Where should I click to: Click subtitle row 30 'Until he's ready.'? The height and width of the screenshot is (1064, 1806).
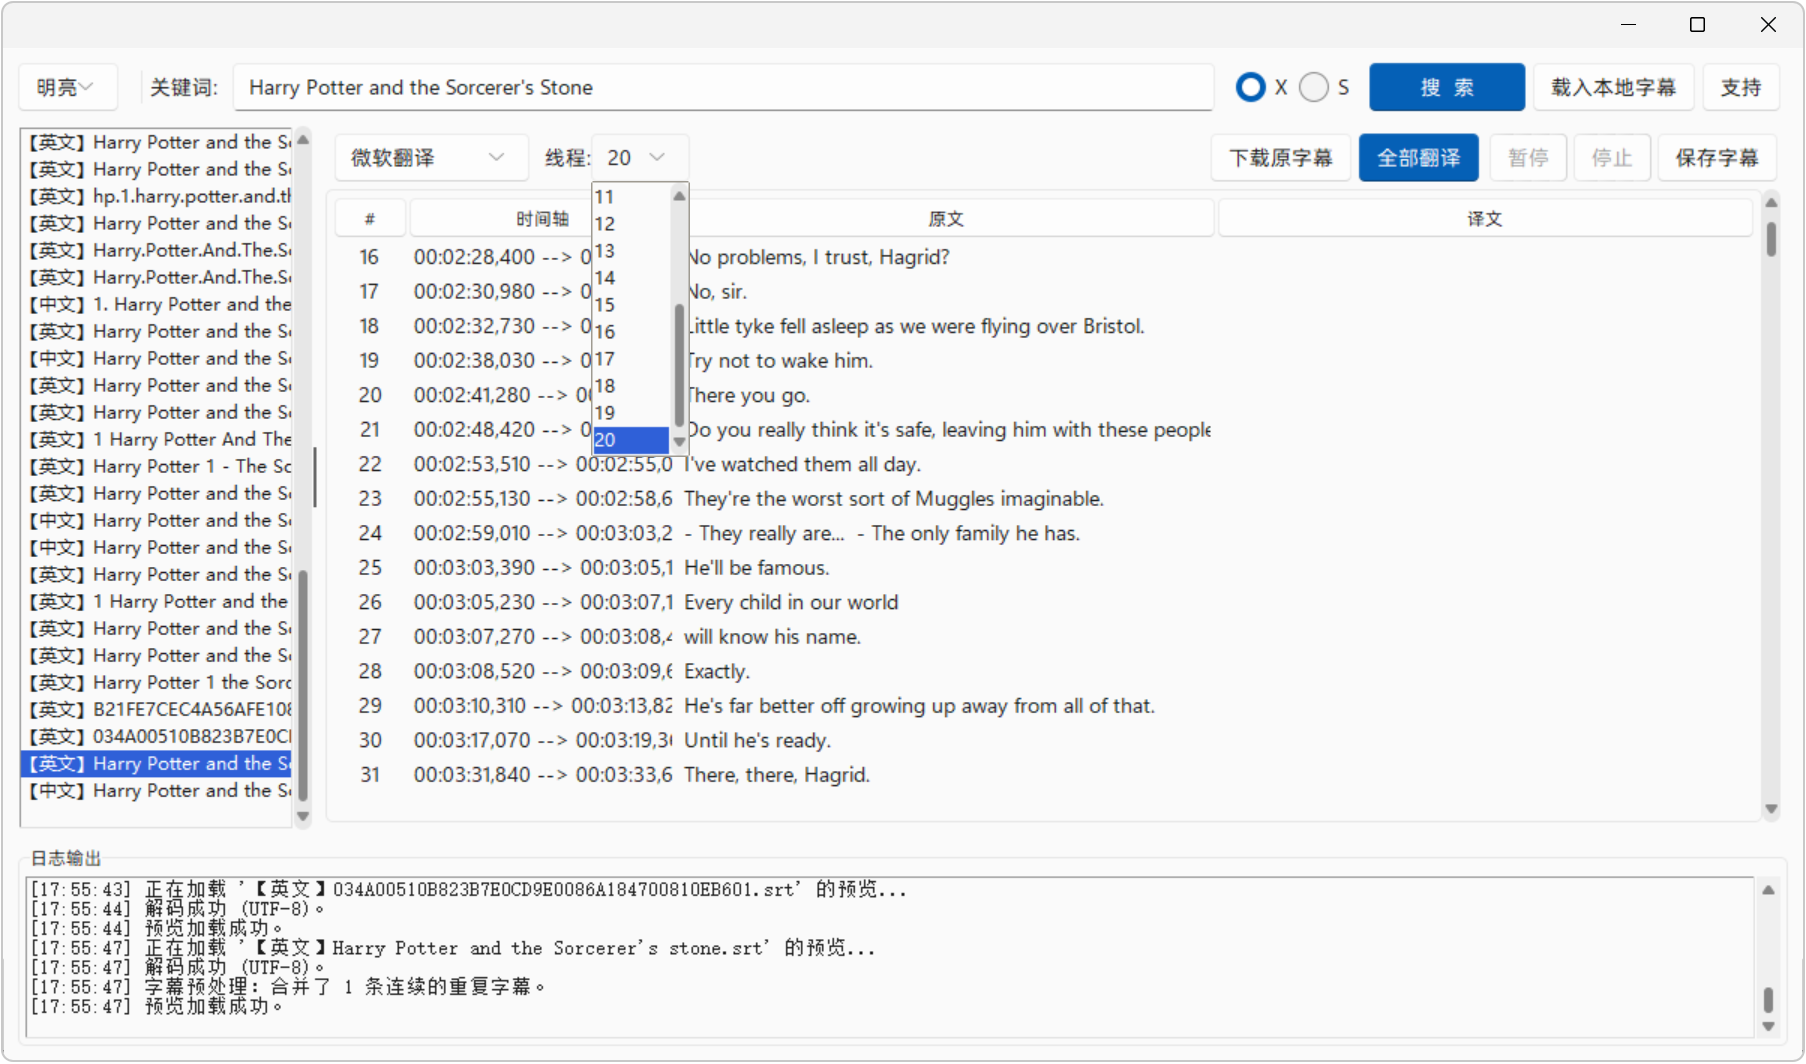tap(1044, 740)
